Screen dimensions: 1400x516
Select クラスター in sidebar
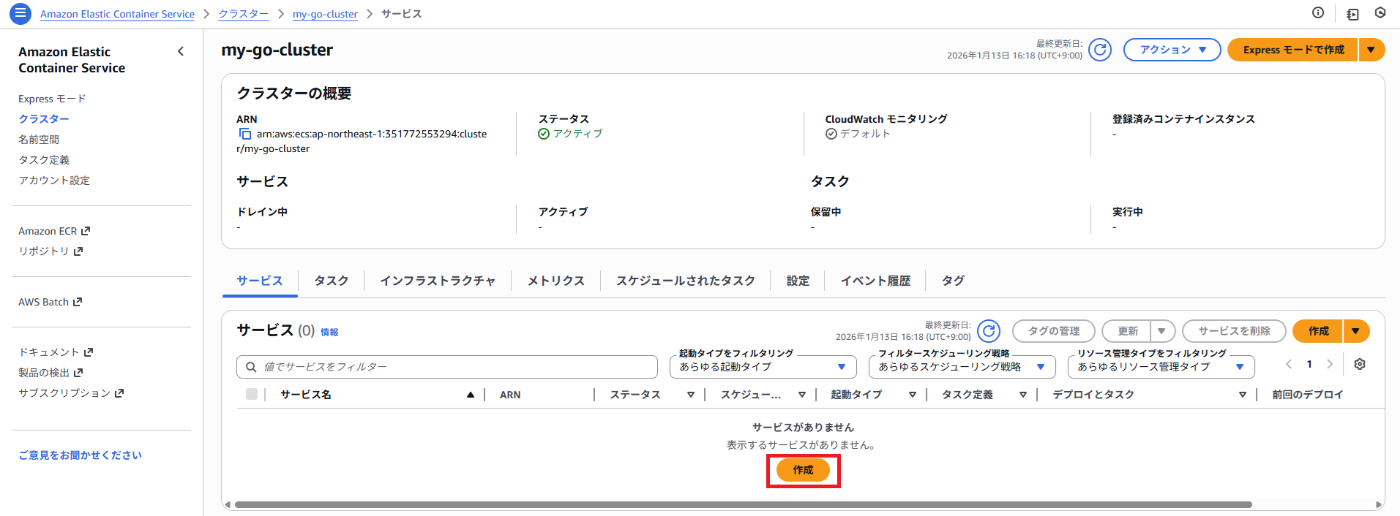tap(44, 119)
